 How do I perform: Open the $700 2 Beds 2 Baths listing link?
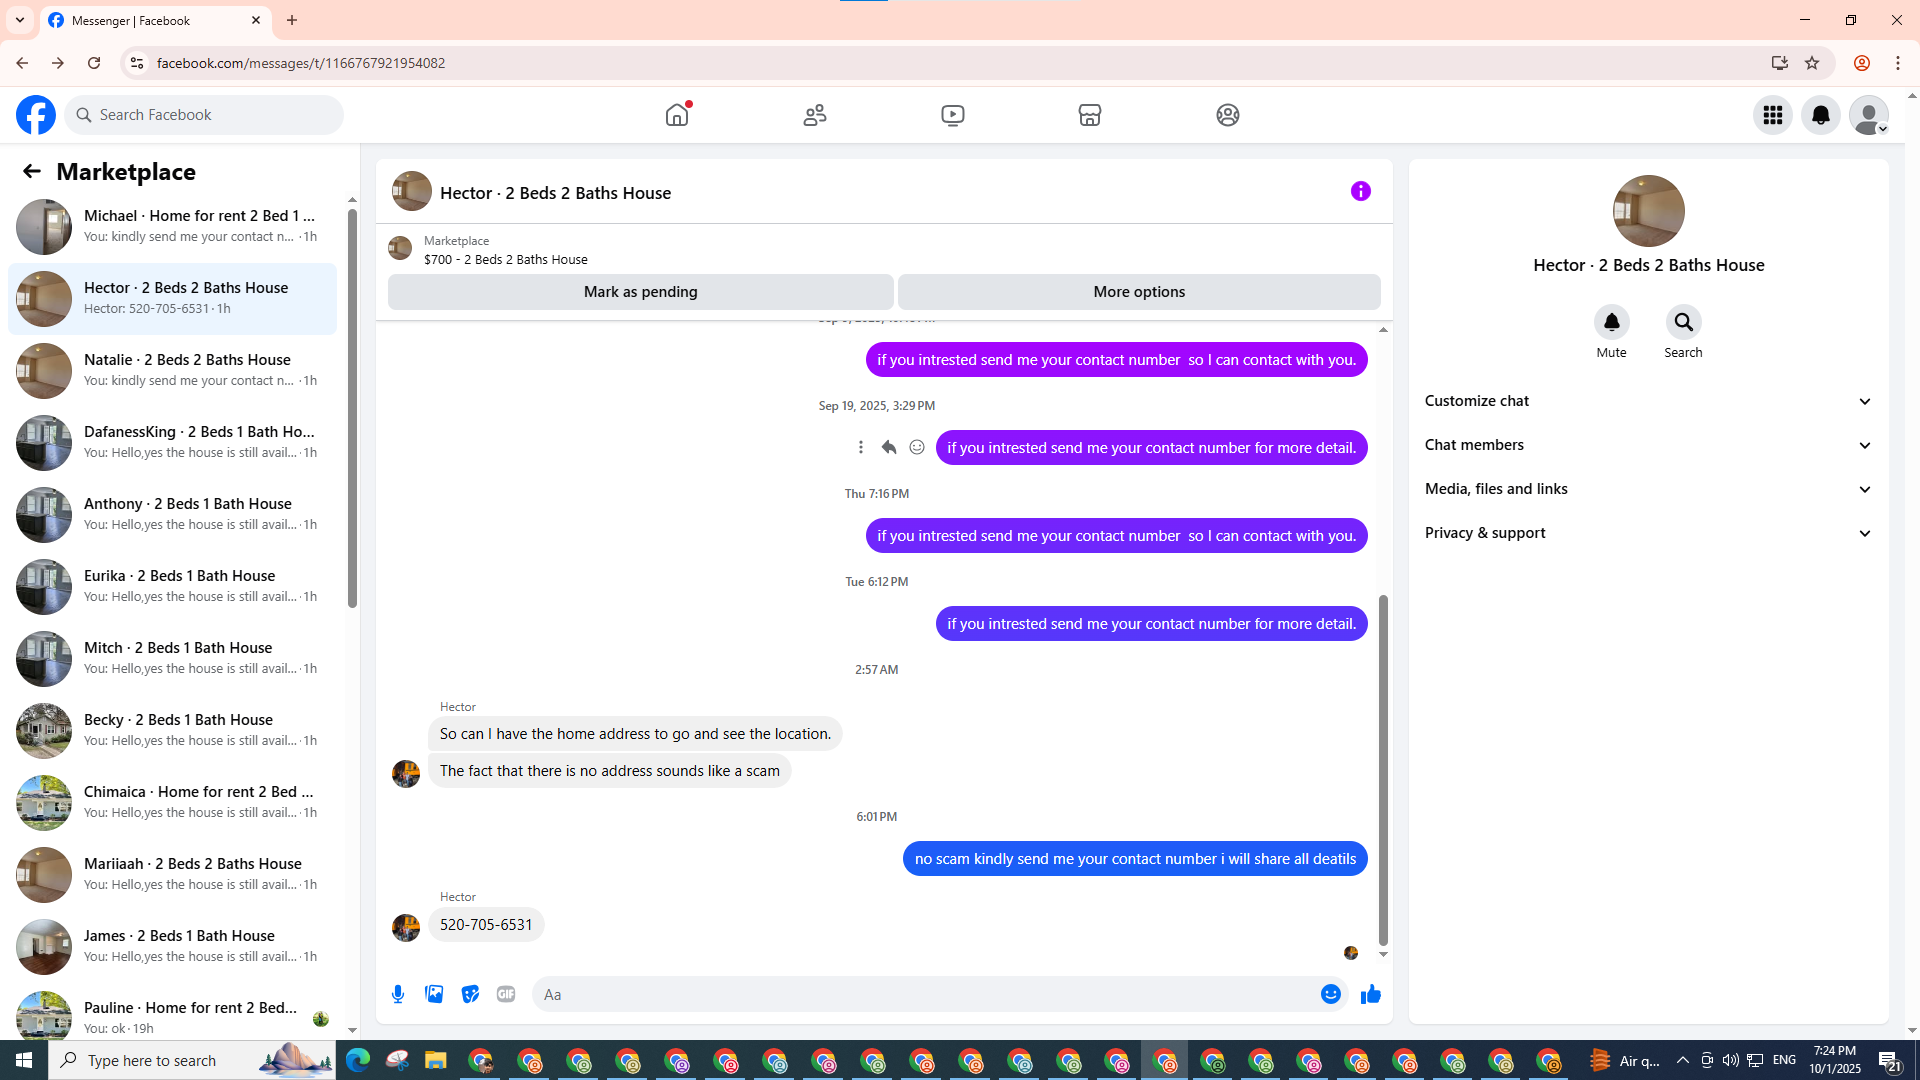(505, 259)
